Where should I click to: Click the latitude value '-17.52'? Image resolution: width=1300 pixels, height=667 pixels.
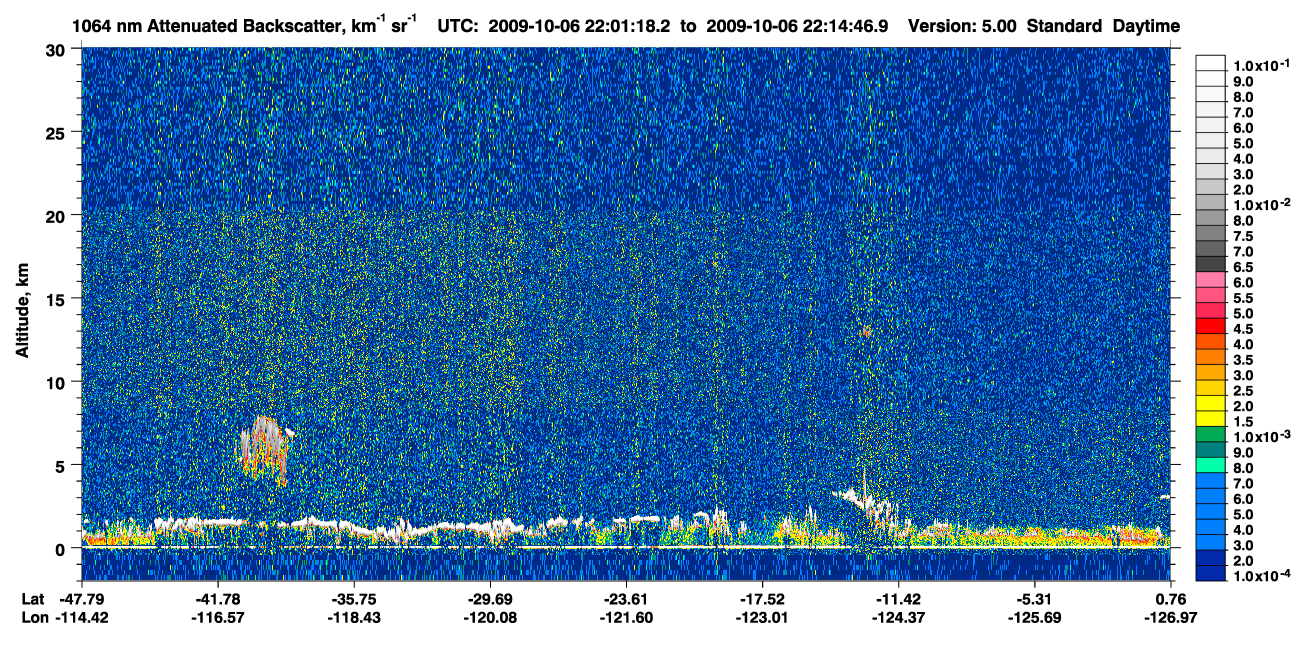(762, 598)
